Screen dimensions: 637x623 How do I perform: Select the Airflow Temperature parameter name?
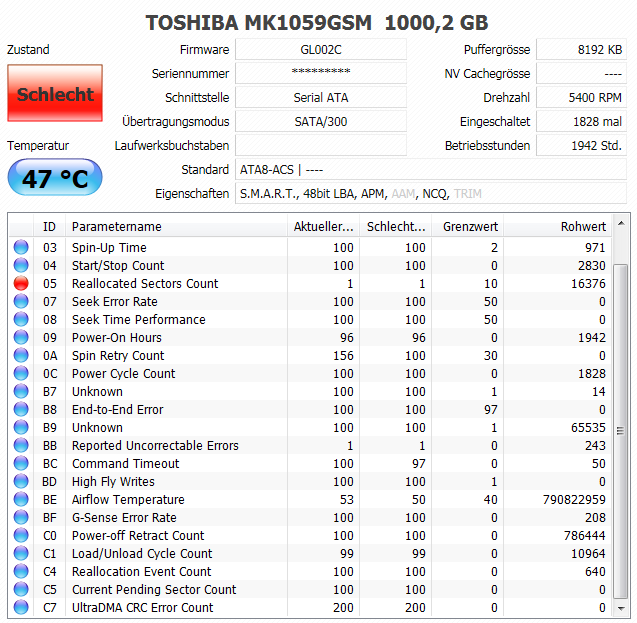128,500
